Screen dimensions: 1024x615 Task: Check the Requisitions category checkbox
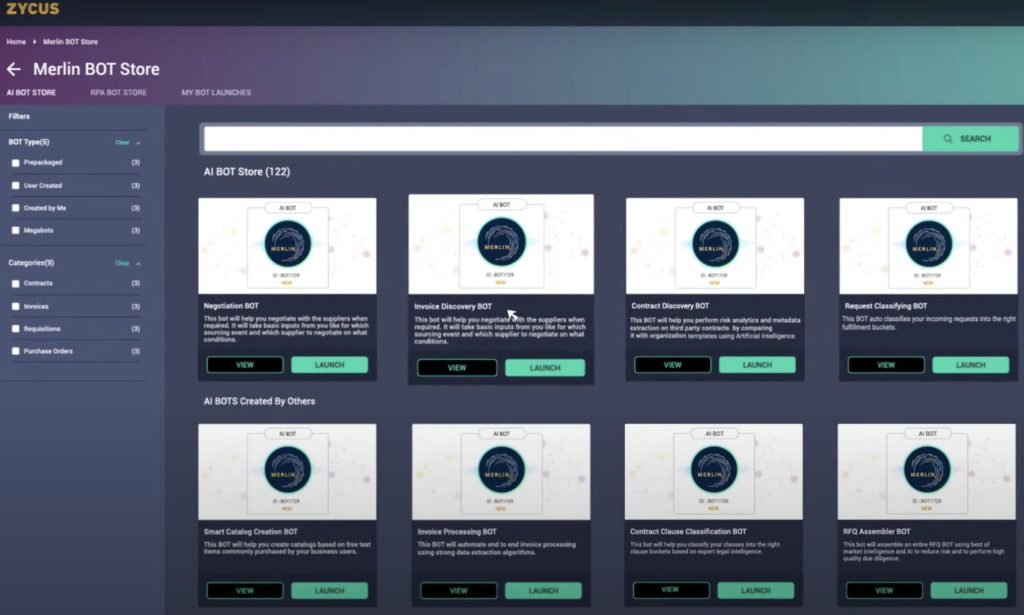pos(16,329)
